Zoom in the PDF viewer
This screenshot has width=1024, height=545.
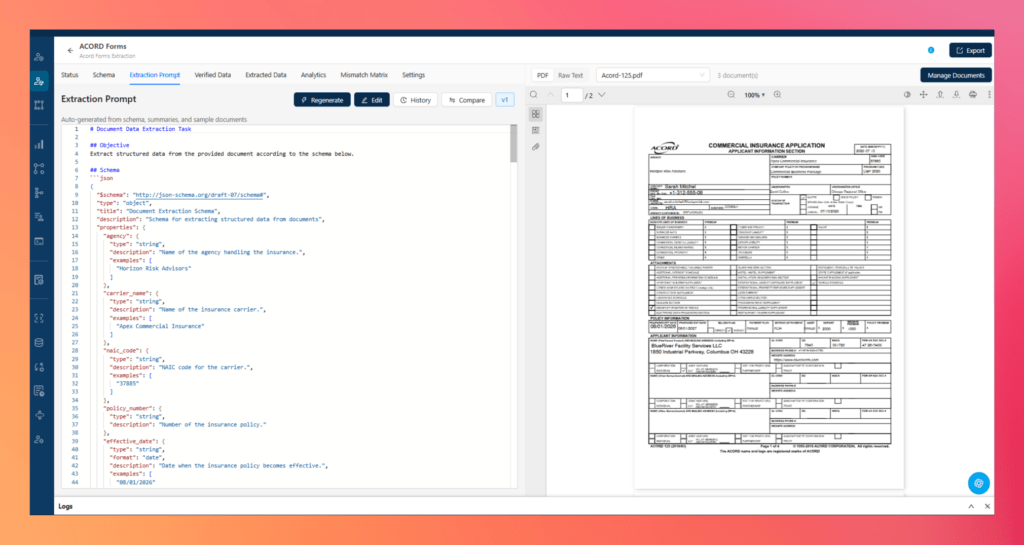click(x=777, y=95)
